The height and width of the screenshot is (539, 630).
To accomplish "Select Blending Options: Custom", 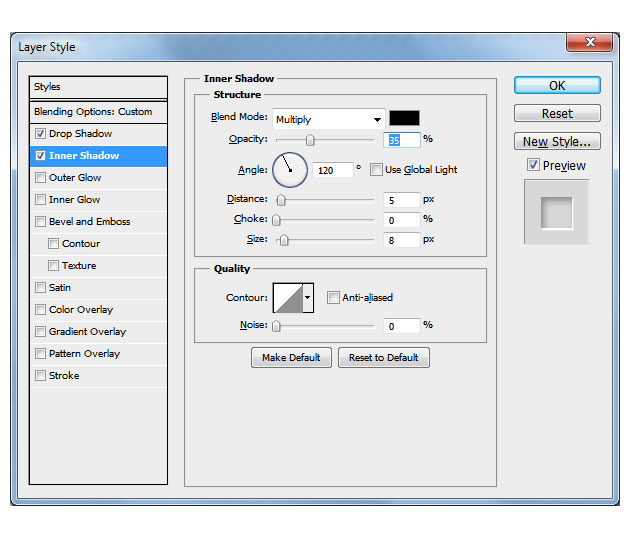I will (x=98, y=112).
